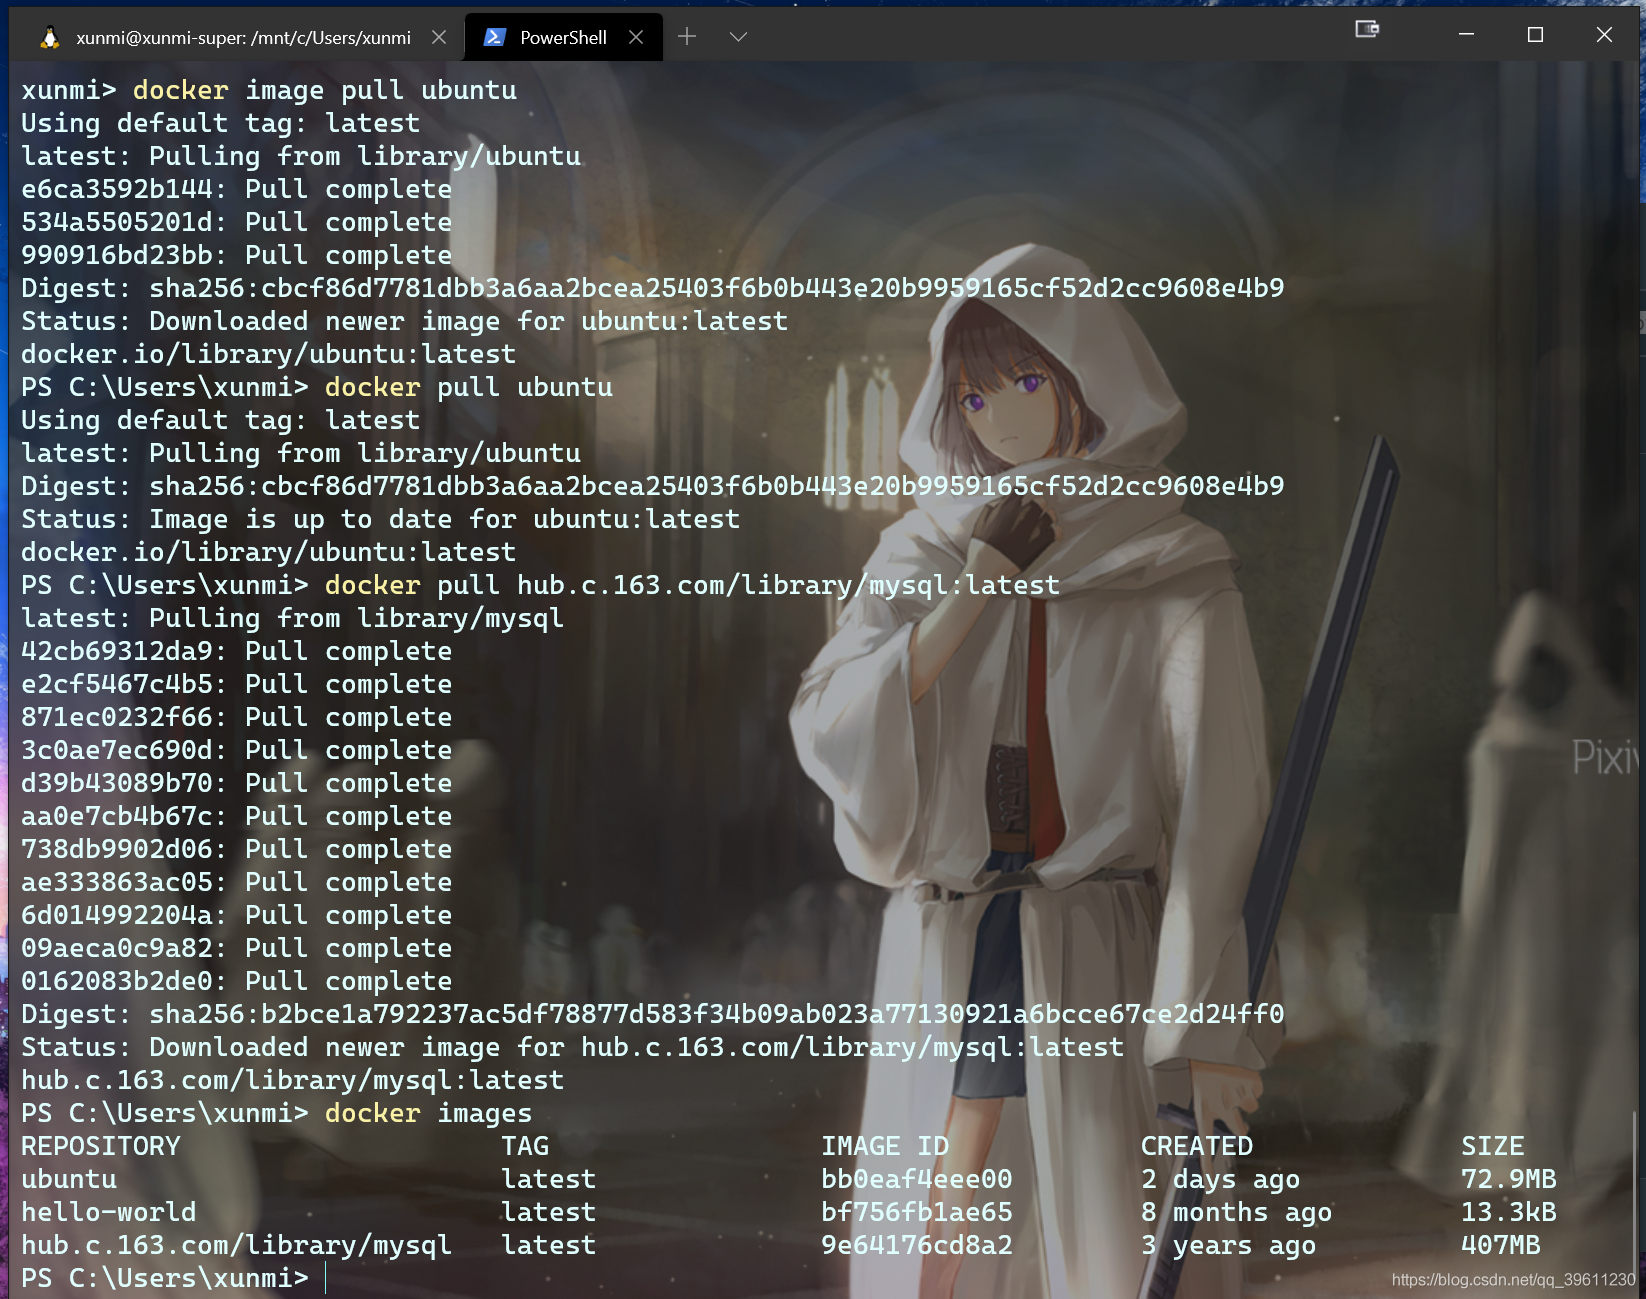
Task: Click layer '6d014992204a: Pull complete'
Action: pos(236,915)
